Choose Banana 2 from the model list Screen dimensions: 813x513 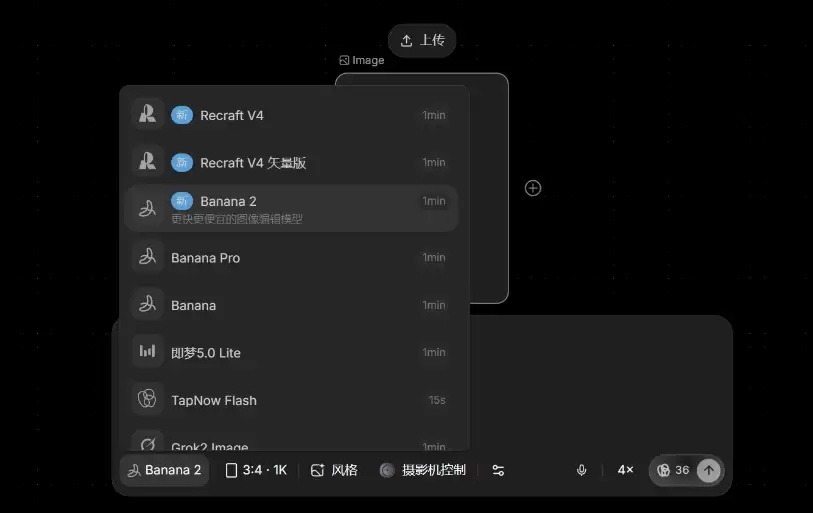point(291,209)
